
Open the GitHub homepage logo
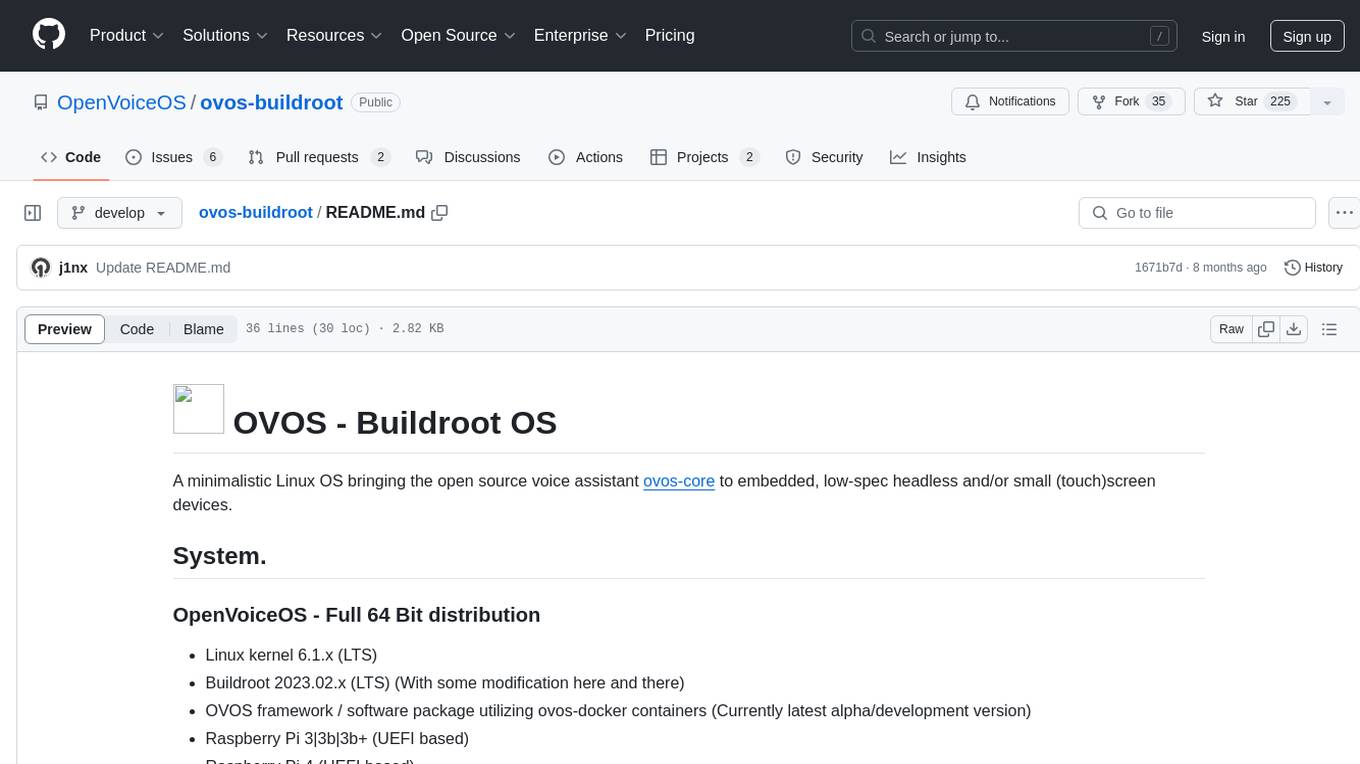[49, 35]
